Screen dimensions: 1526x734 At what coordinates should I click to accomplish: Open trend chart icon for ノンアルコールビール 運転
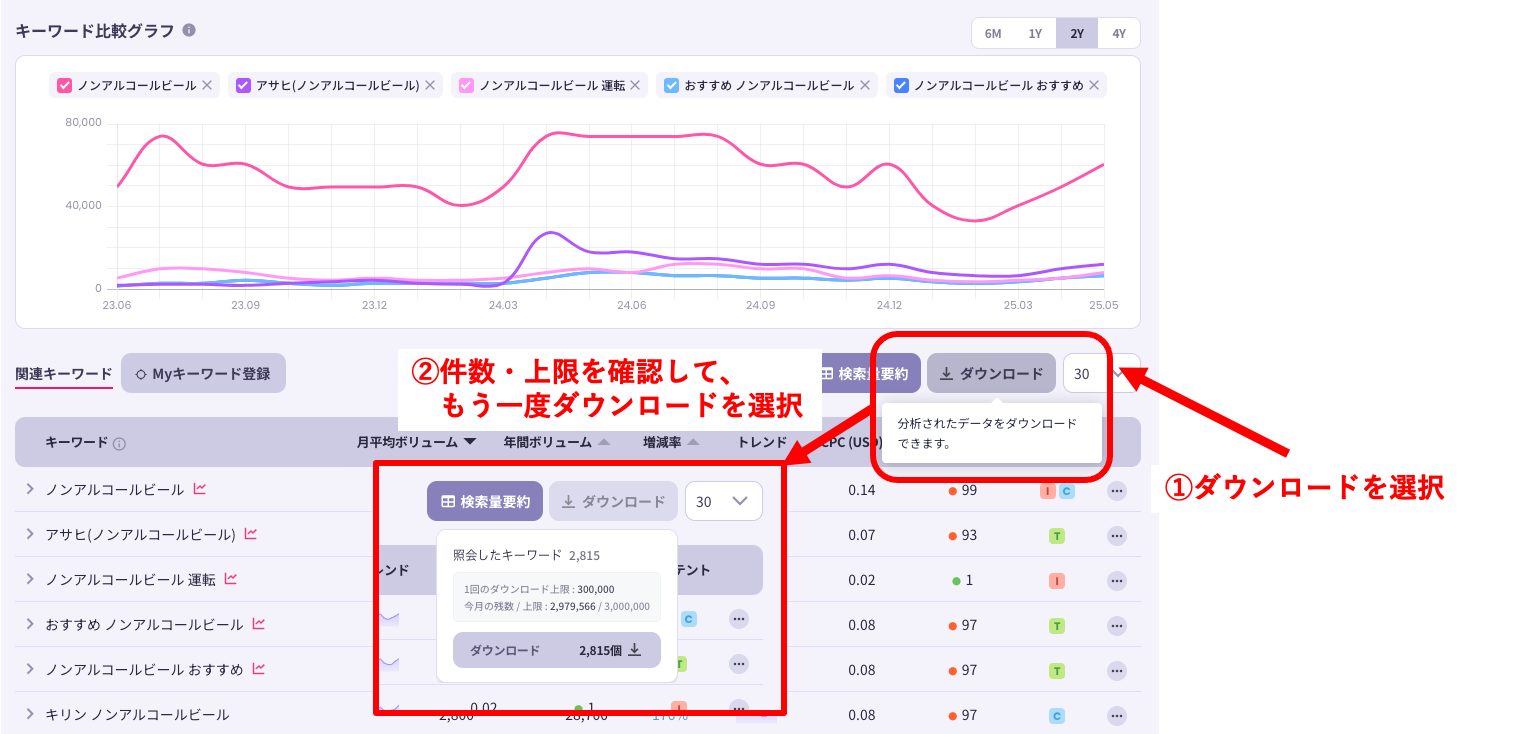point(231,579)
